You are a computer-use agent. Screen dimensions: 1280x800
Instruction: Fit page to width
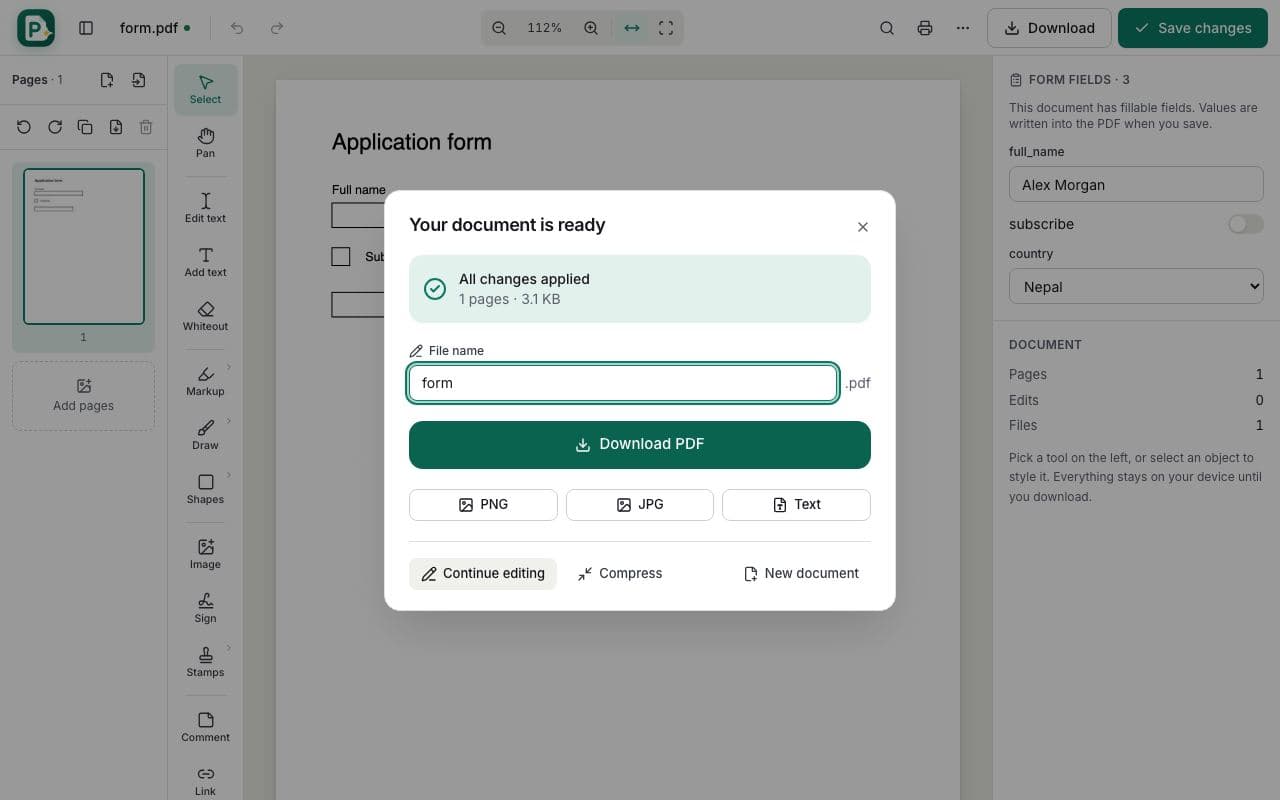(632, 28)
